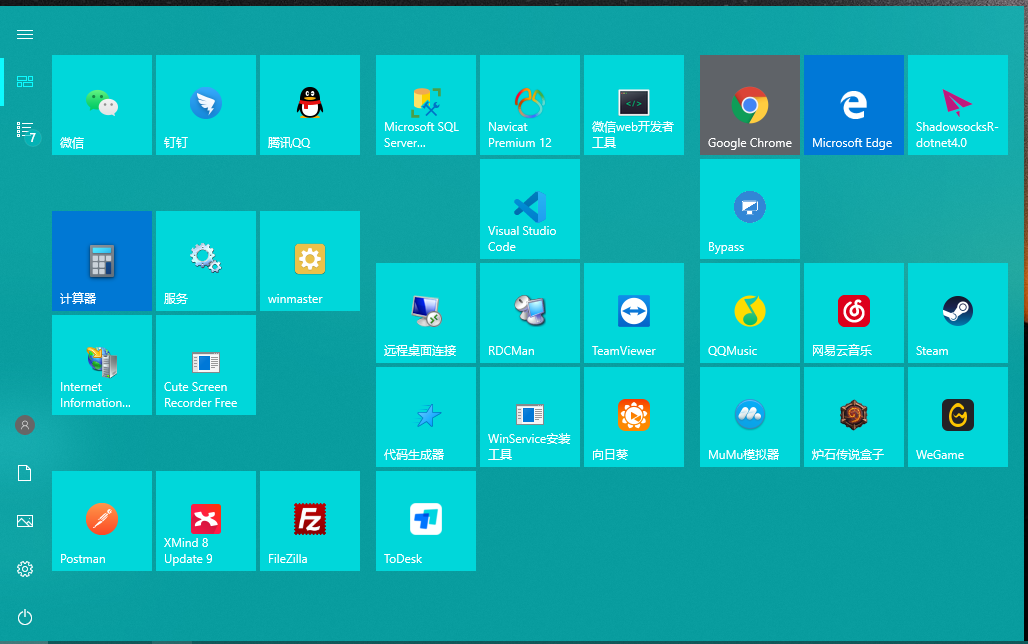Open the Power options button
The height and width of the screenshot is (644, 1028).
click(25, 617)
